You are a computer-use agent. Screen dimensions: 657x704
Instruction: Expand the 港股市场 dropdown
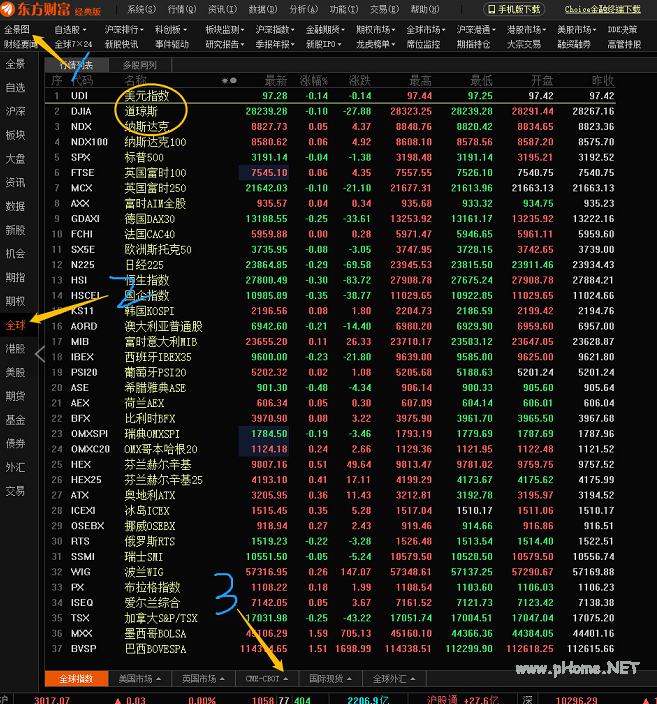tap(526, 30)
